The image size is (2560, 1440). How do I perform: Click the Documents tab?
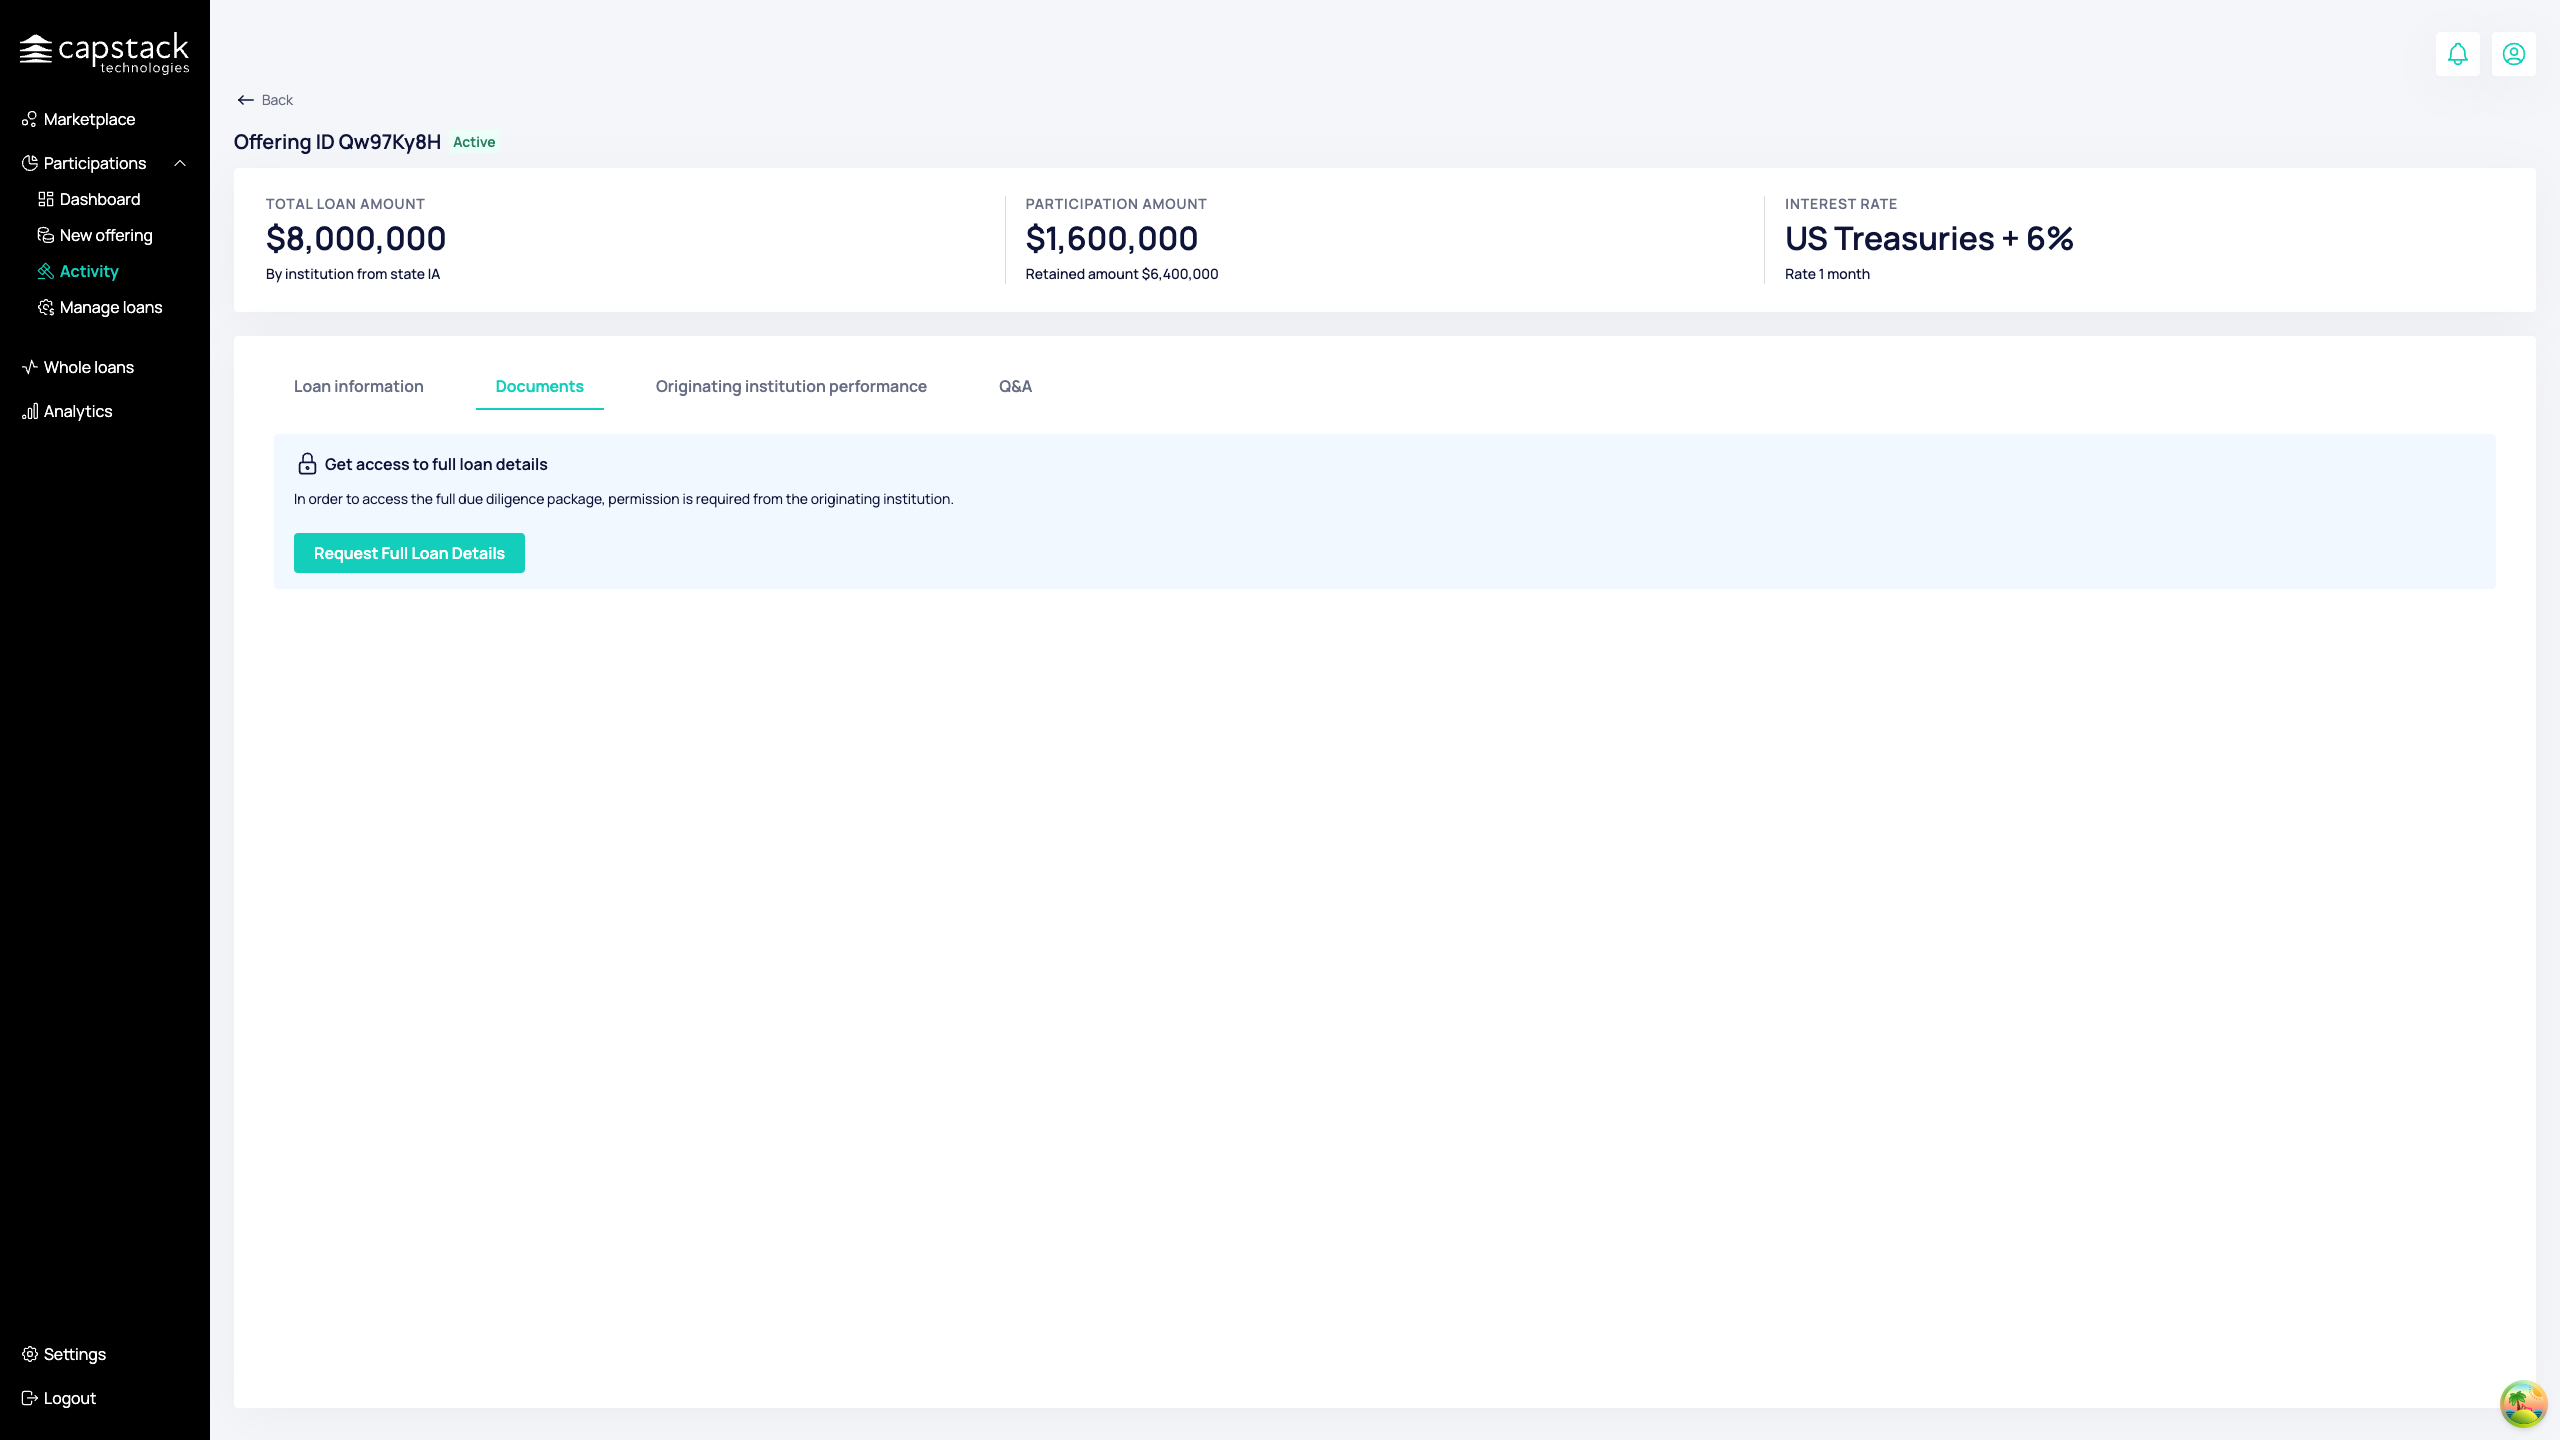tap(539, 386)
